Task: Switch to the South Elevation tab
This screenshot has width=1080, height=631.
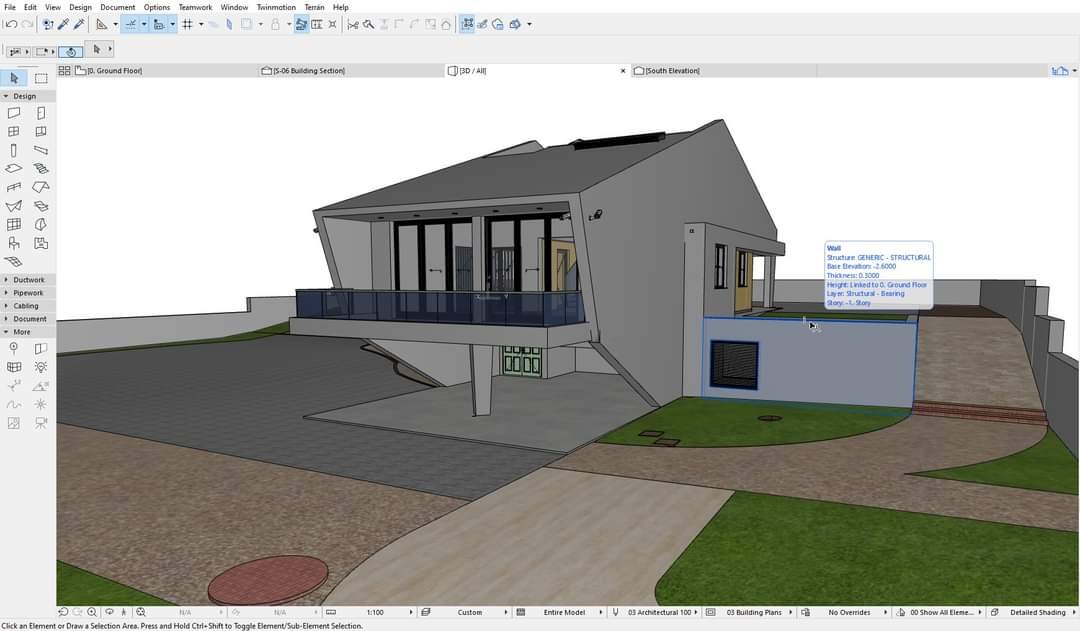Action: (x=672, y=71)
